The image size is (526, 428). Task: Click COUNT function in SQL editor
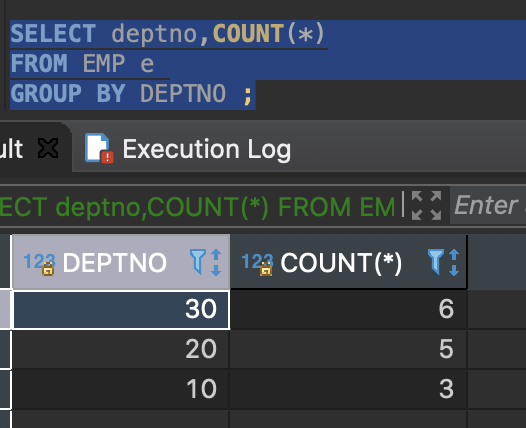[x=249, y=34]
